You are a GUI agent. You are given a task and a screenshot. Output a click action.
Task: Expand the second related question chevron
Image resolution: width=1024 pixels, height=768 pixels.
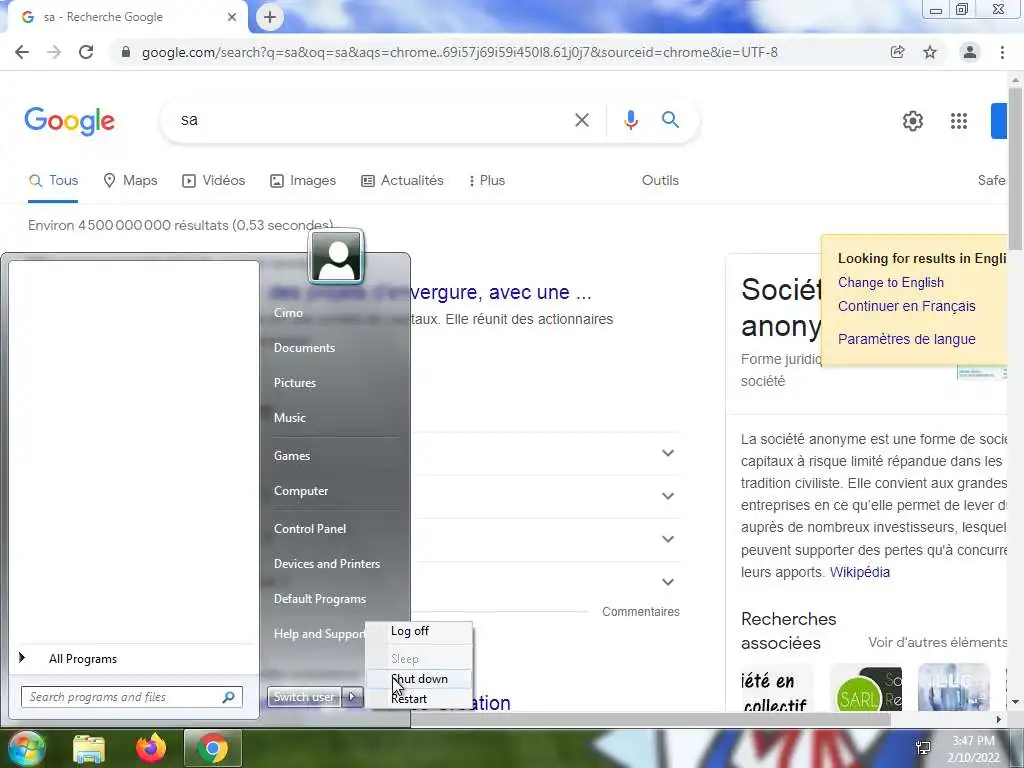click(x=667, y=496)
